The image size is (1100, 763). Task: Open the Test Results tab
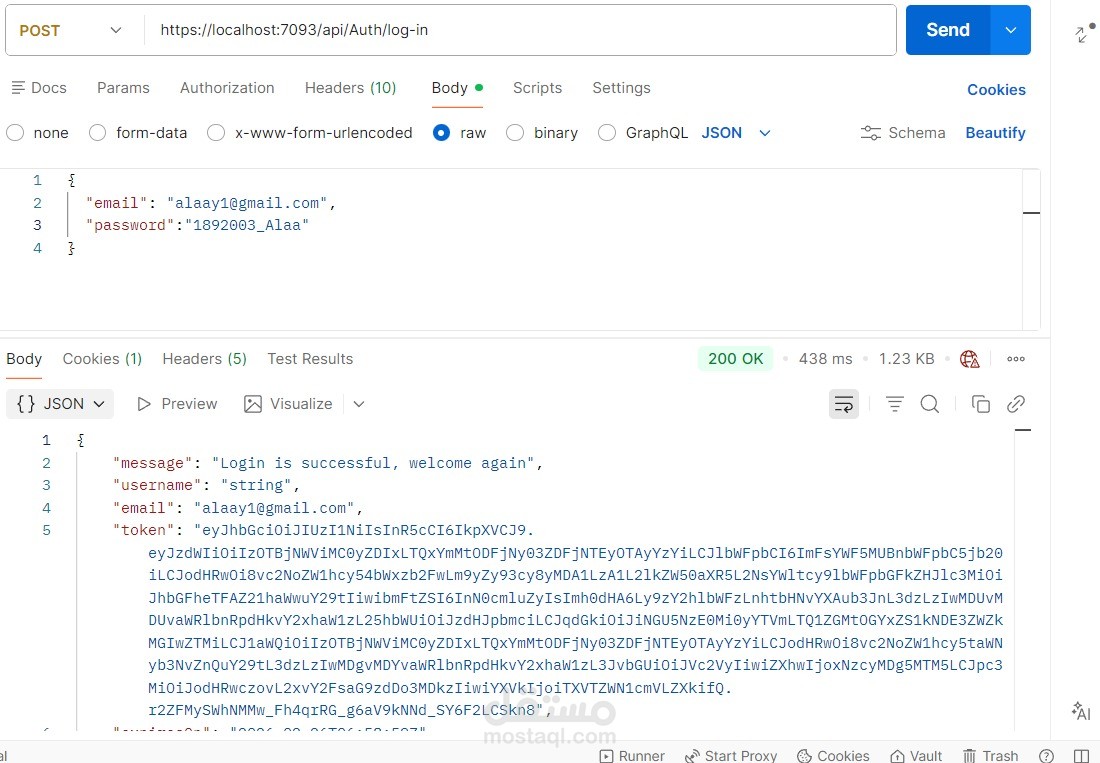click(x=310, y=358)
